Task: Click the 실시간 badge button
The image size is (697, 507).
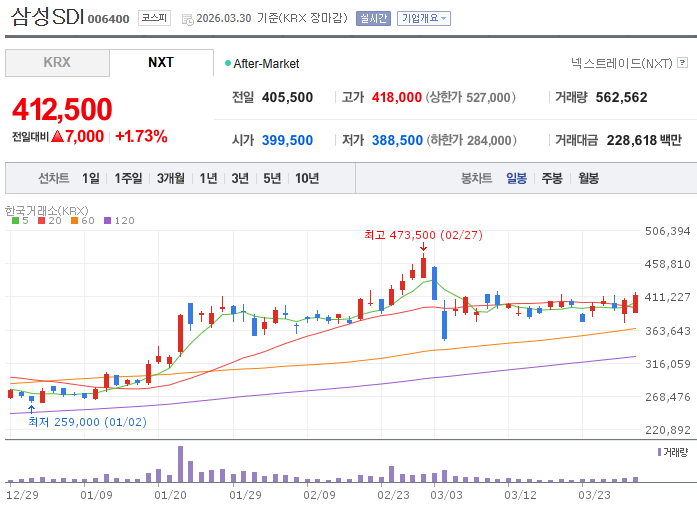Action: pyautogui.click(x=373, y=18)
